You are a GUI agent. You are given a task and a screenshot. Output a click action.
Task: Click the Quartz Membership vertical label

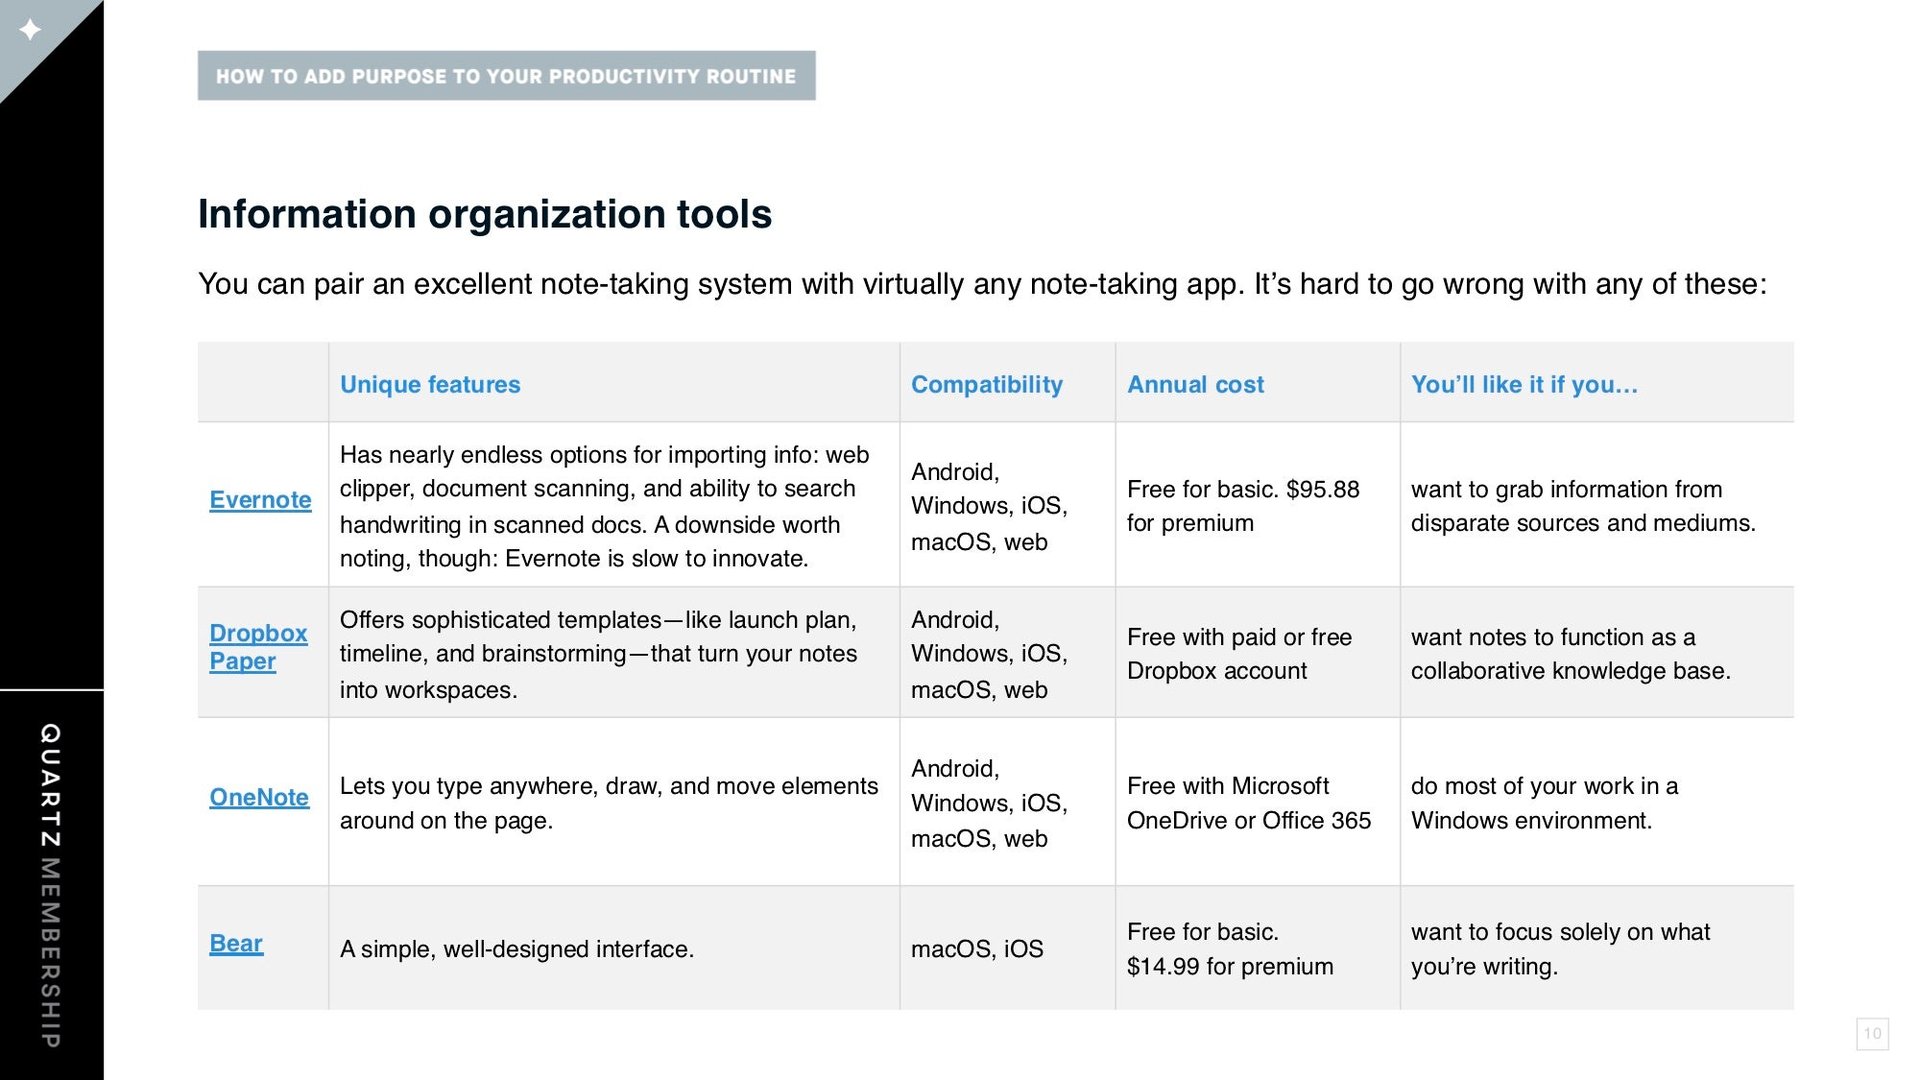[50, 886]
